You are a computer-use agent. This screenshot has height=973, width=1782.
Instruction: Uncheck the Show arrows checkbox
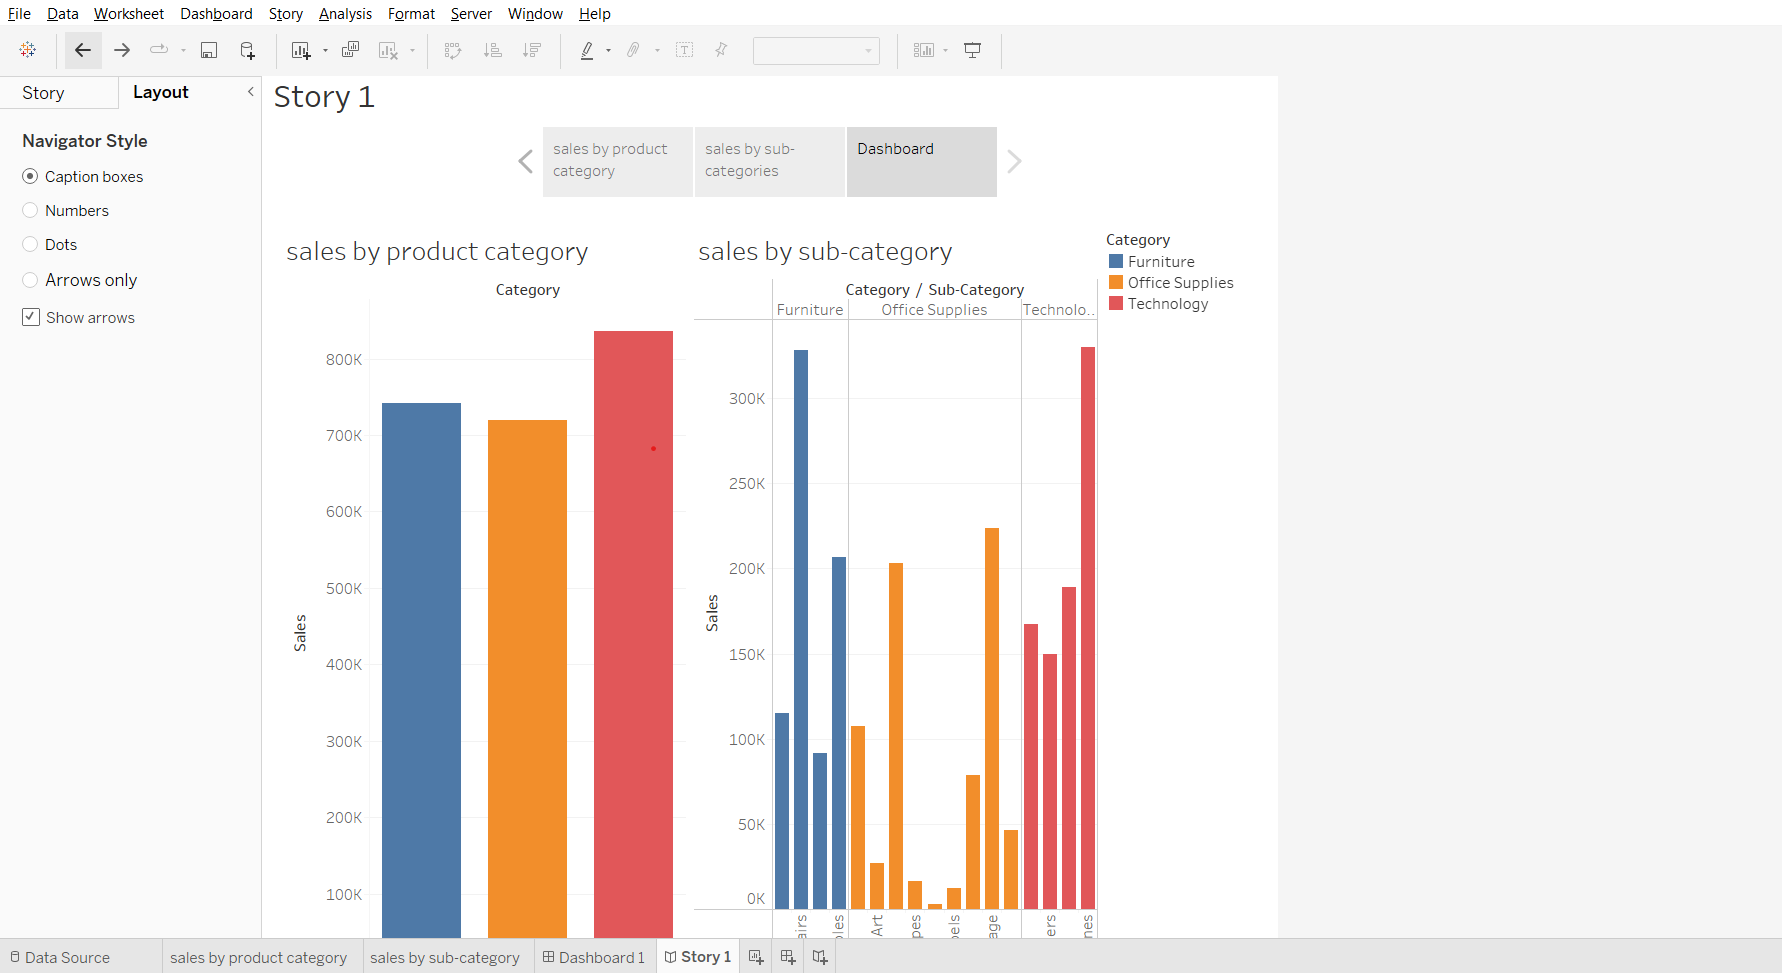tap(31, 317)
